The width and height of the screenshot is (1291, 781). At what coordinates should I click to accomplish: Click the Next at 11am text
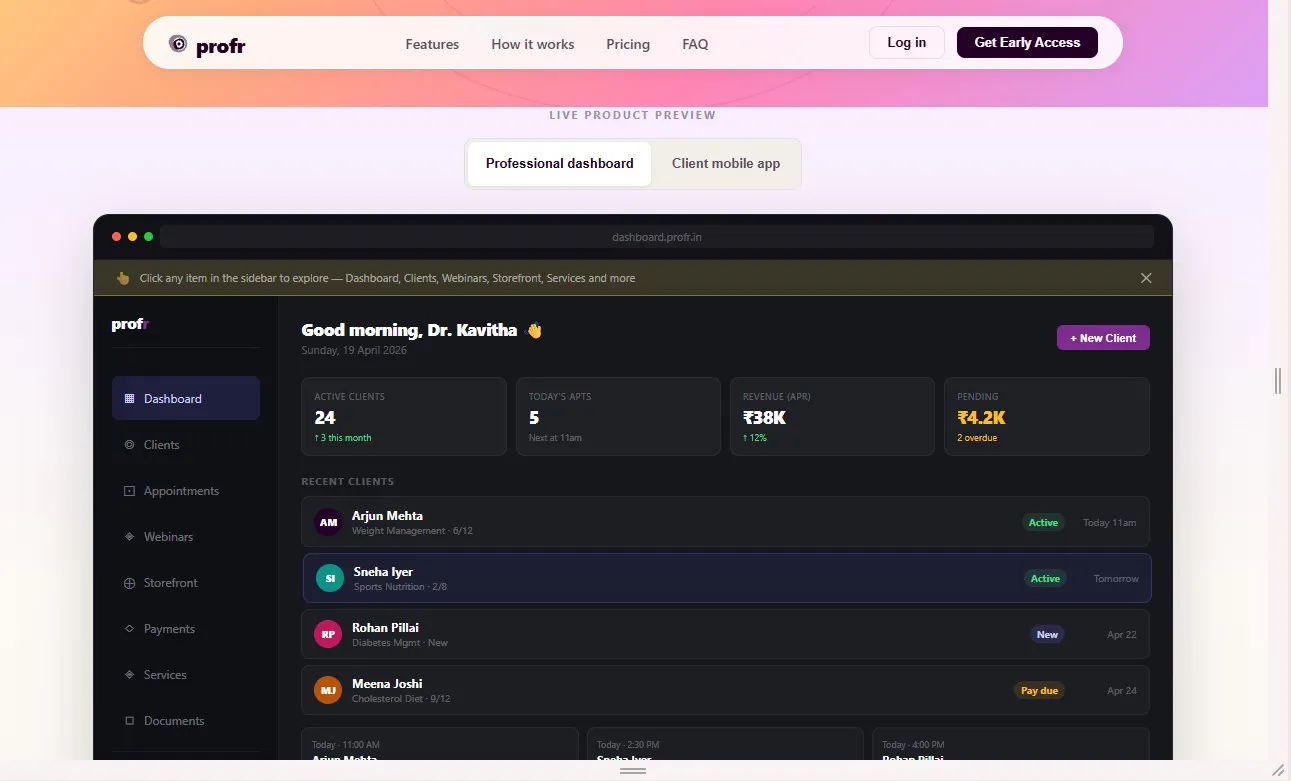555,438
